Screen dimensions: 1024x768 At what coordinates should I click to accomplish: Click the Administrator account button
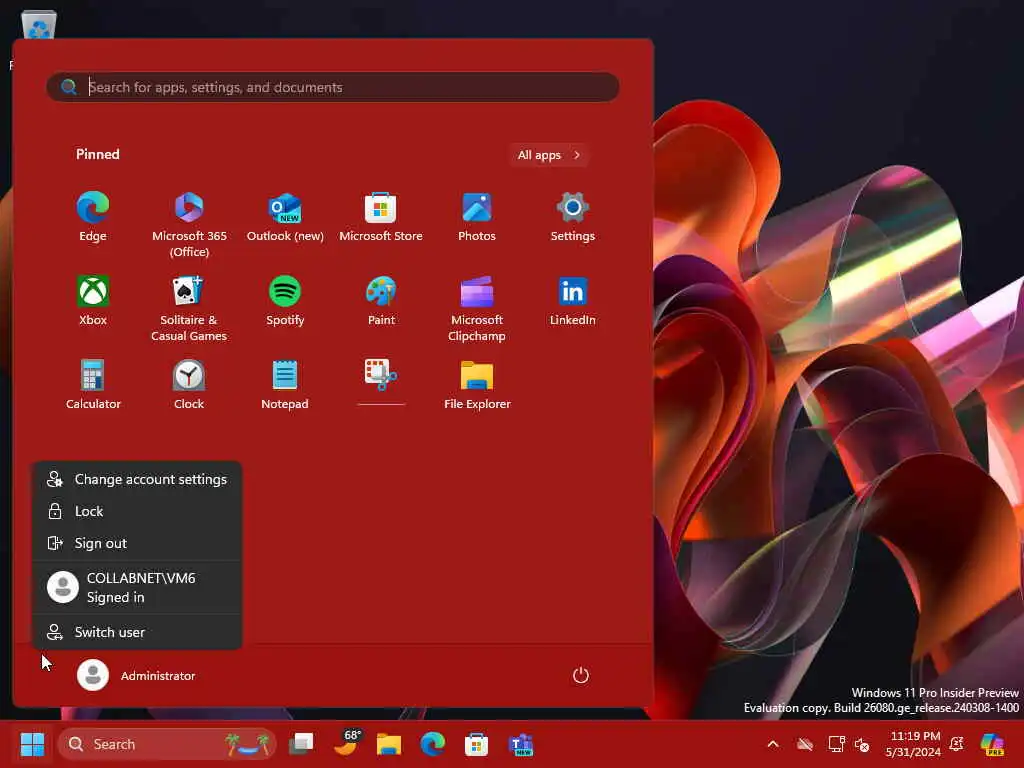[136, 675]
